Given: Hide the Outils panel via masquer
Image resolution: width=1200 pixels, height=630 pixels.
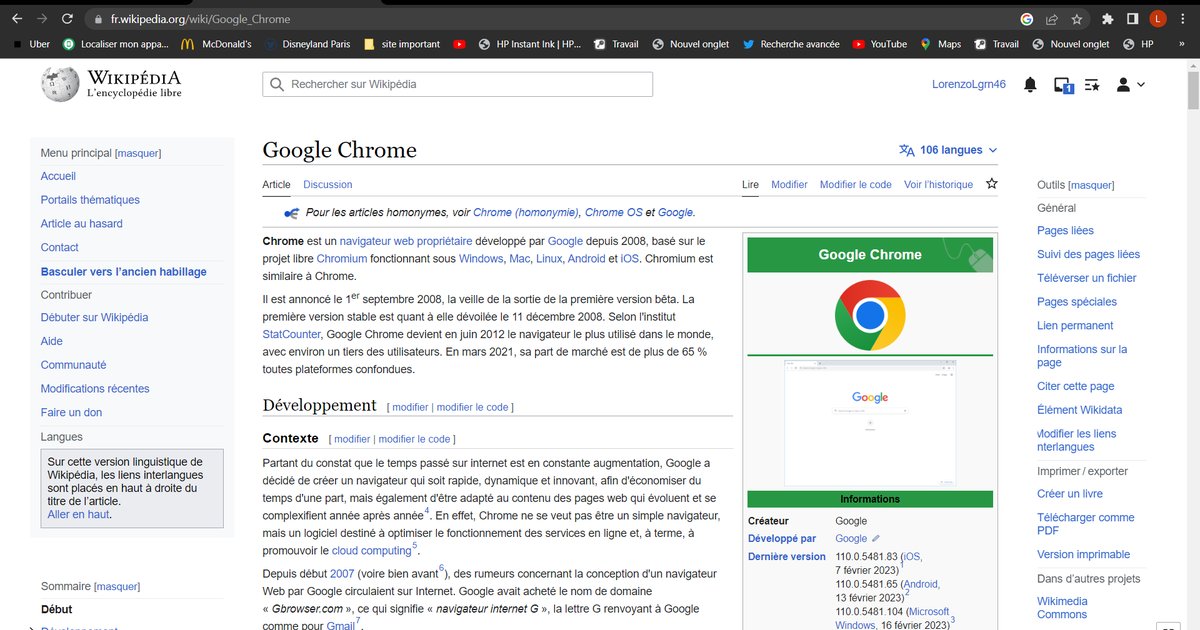Looking at the screenshot, I should coord(1091,185).
